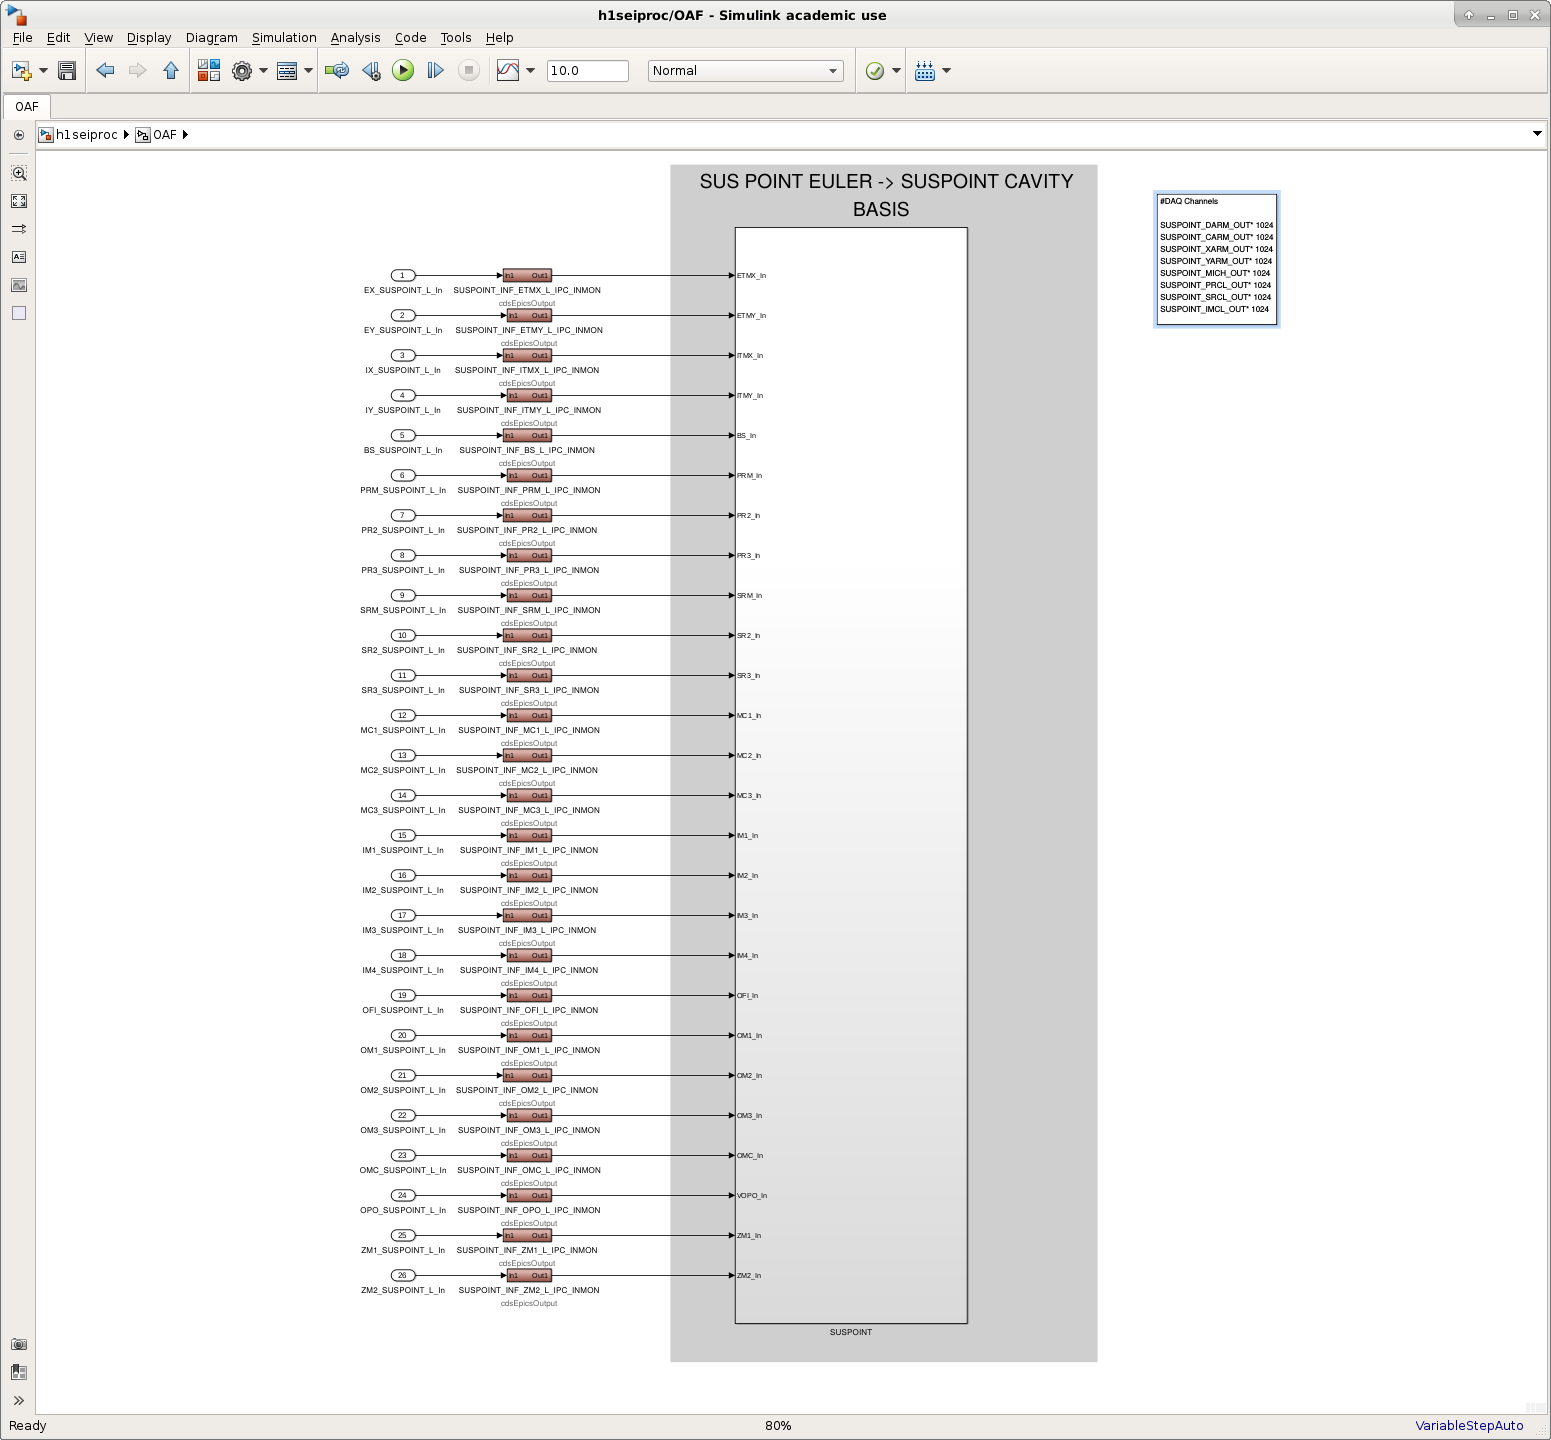Viewport: 1551px width, 1440px height.
Task: Select the #DAQ Channels annotation block
Action: 1216,259
